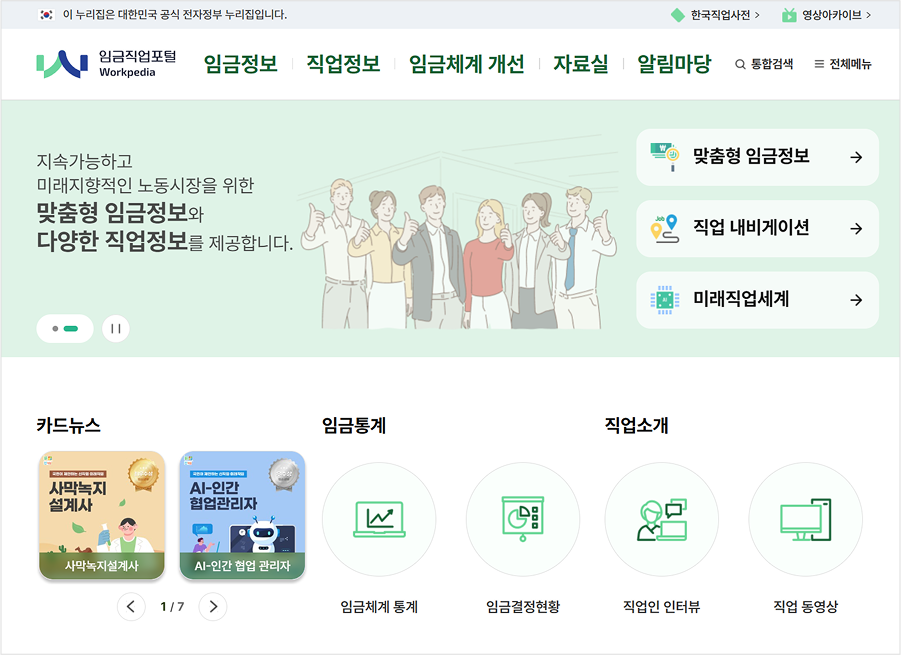Click the 맞춤형 임금정보 button
901x655 pixels.
point(757,157)
